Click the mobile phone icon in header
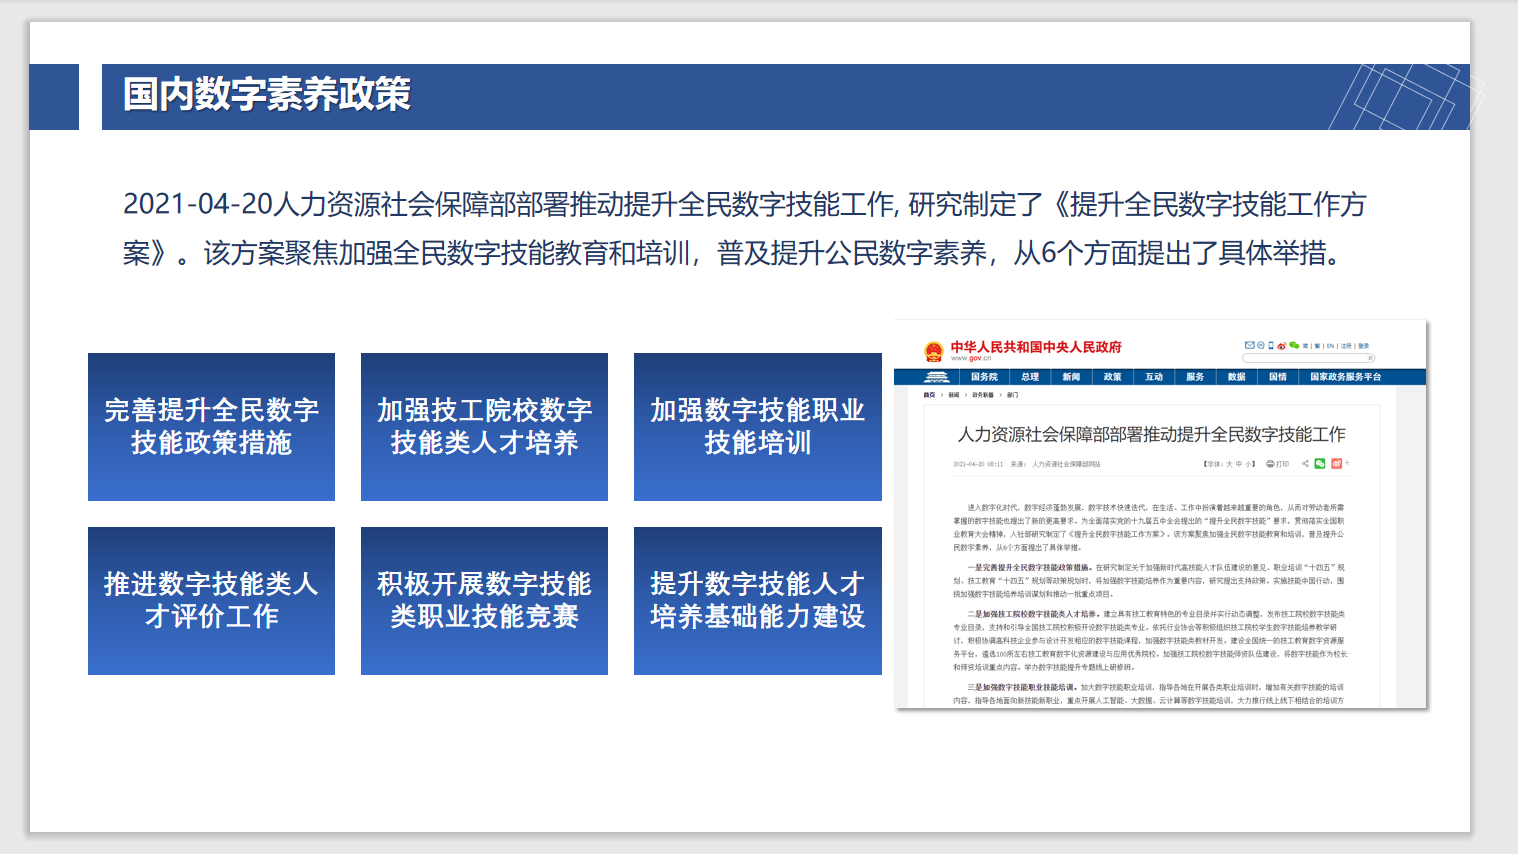1518x854 pixels. [x=1271, y=345]
